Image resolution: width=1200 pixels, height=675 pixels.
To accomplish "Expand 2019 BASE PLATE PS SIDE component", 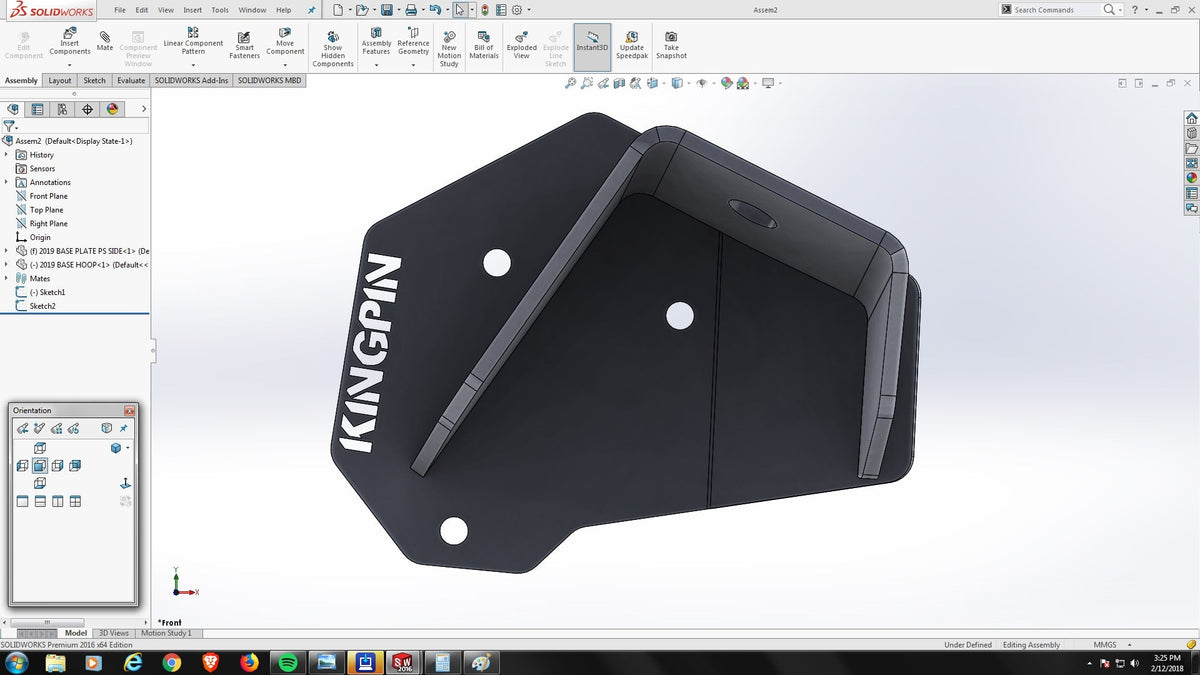I will (7, 250).
